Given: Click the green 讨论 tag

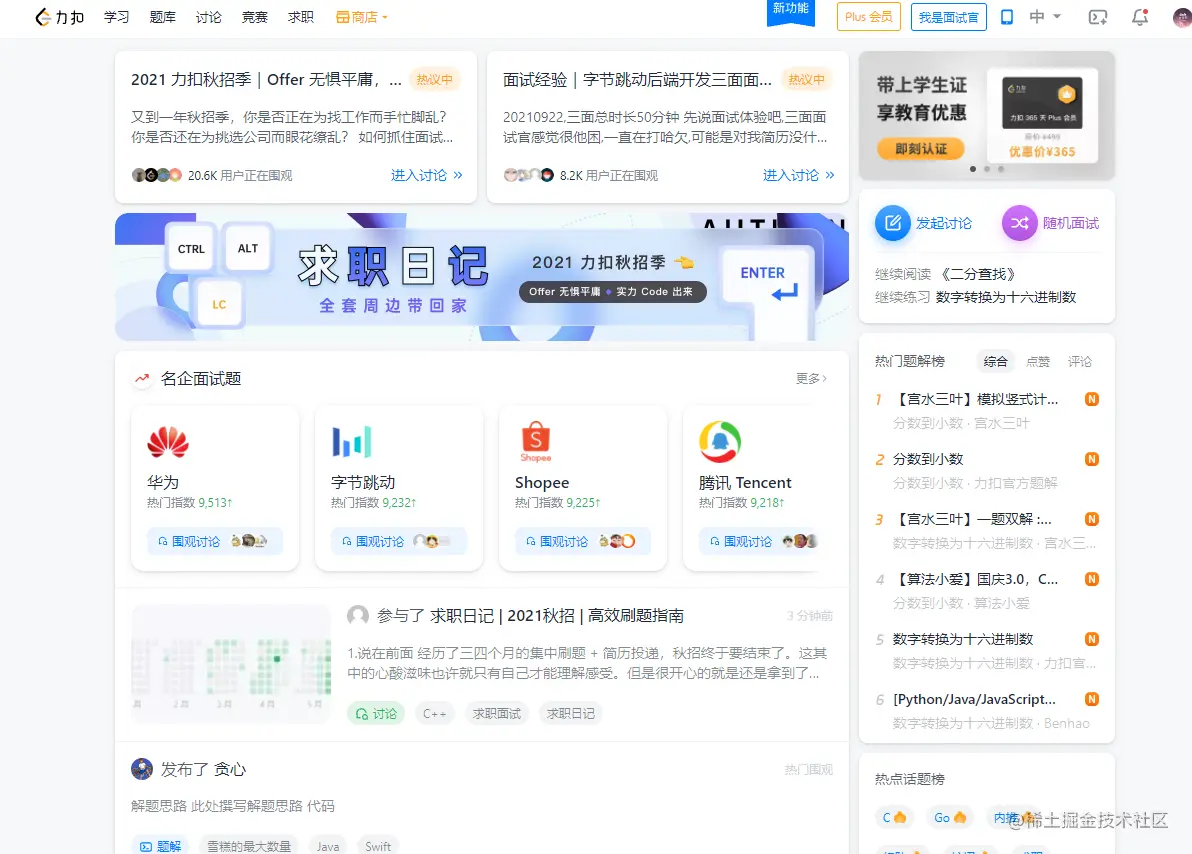Looking at the screenshot, I should 376,713.
